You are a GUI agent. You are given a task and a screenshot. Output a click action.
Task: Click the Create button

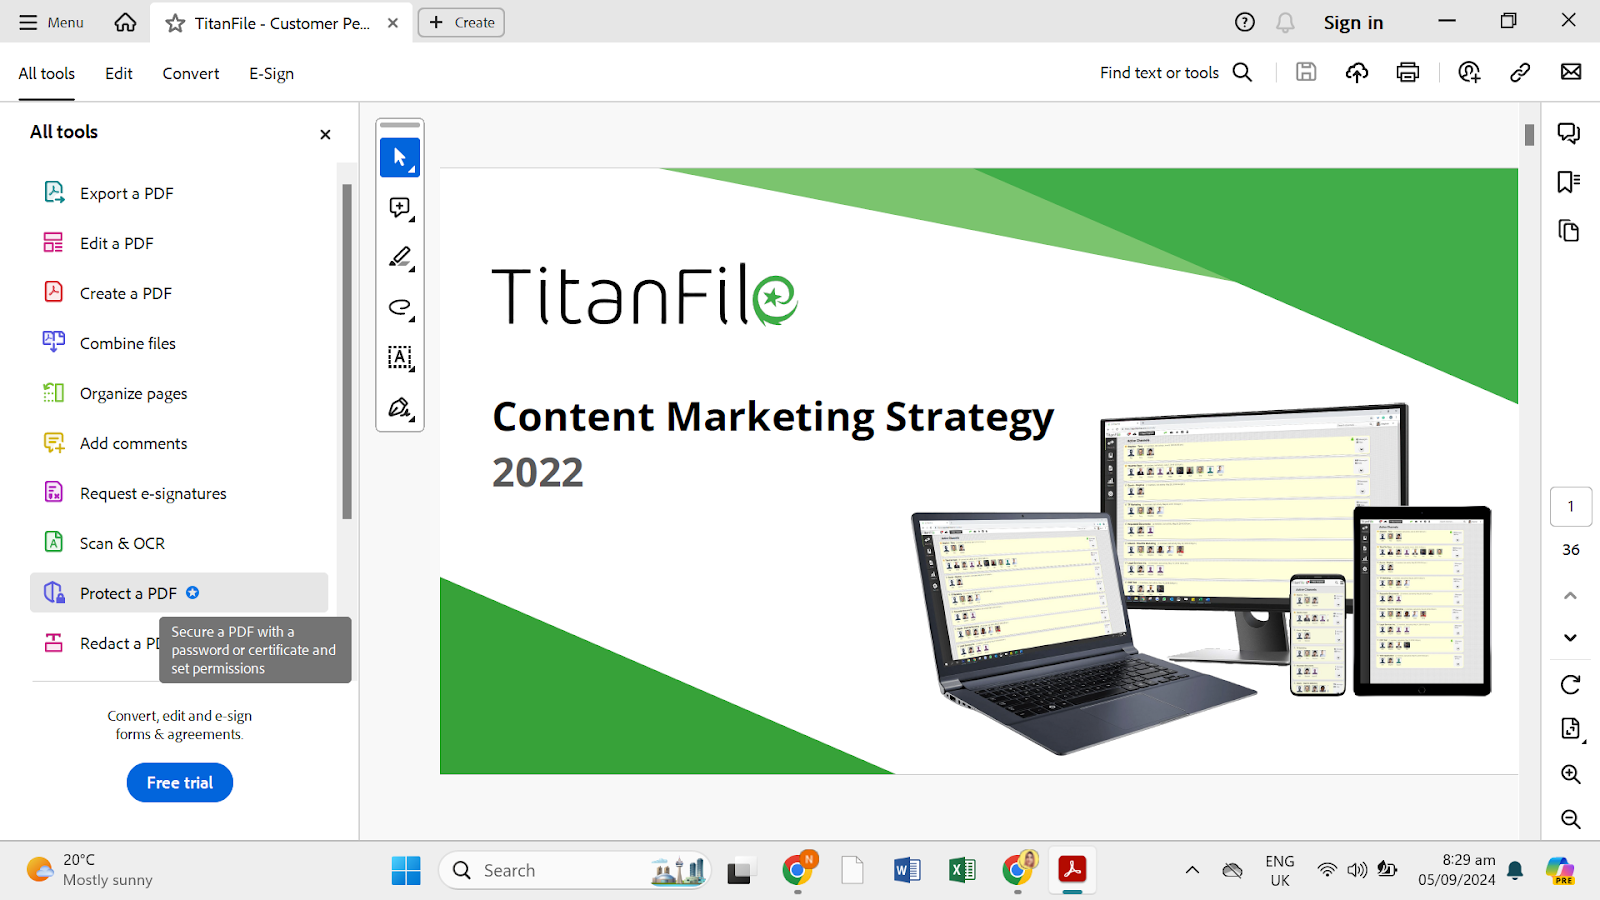(461, 22)
